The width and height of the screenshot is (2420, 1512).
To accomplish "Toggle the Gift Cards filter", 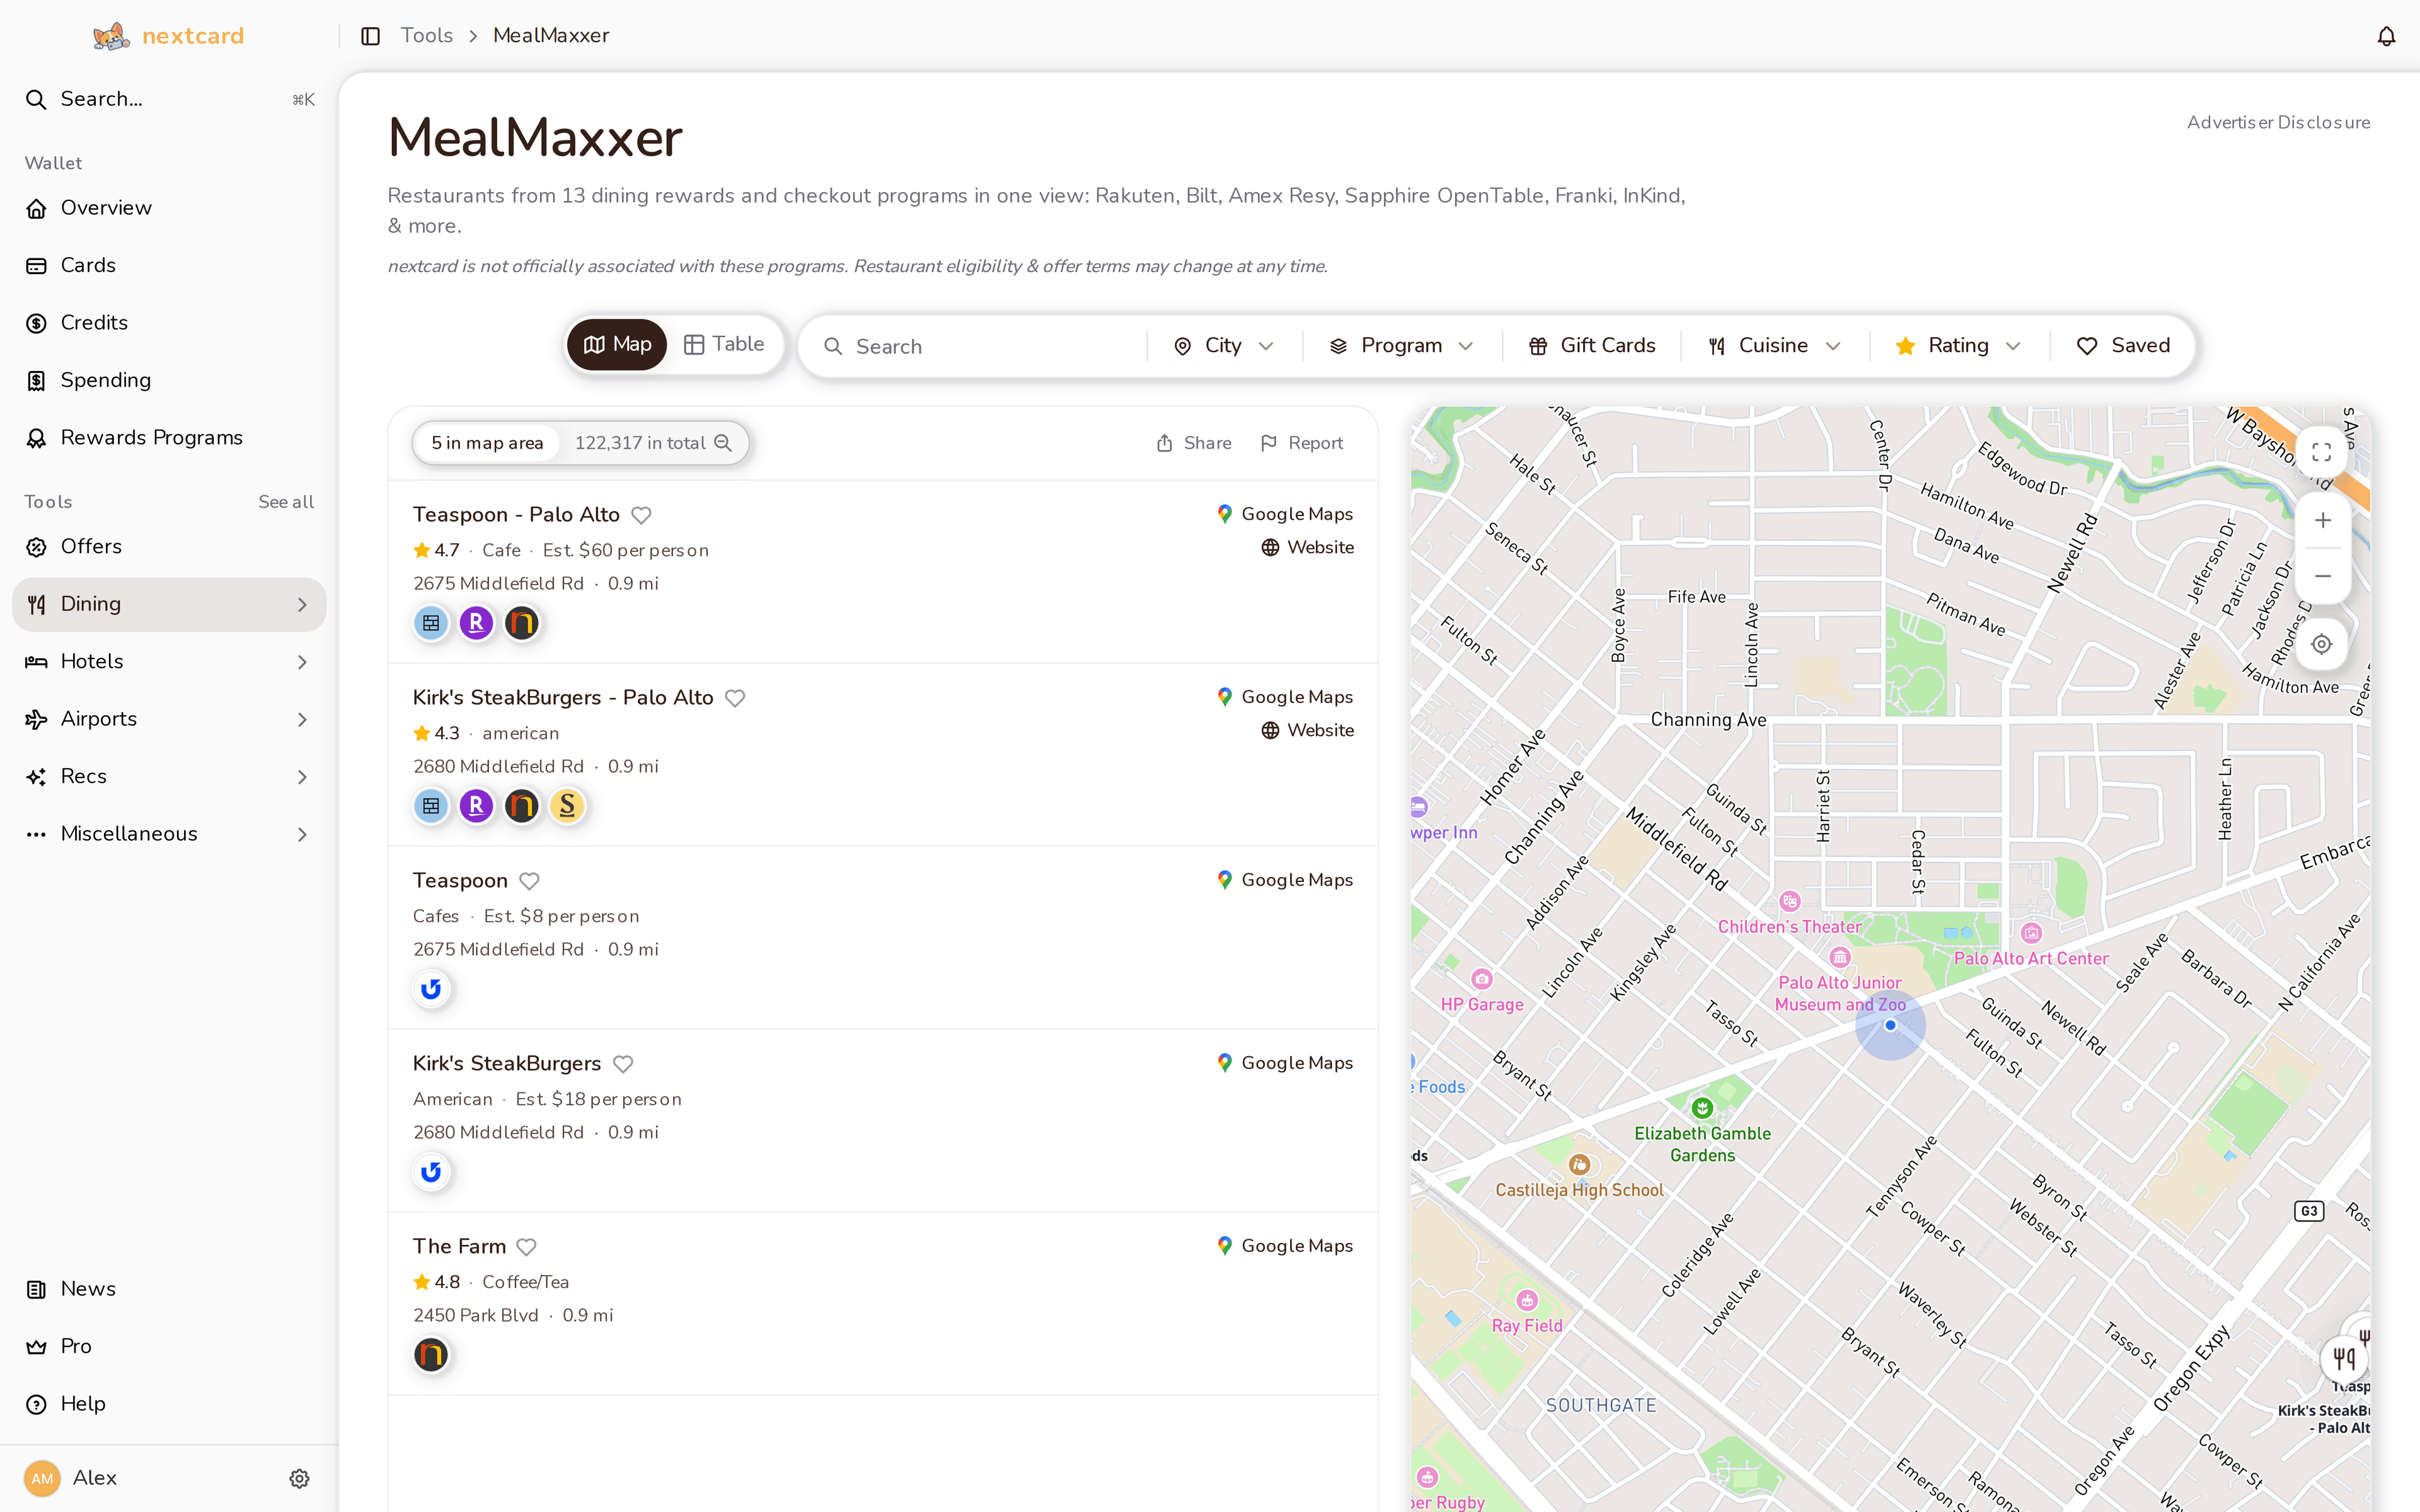I will click(1591, 346).
